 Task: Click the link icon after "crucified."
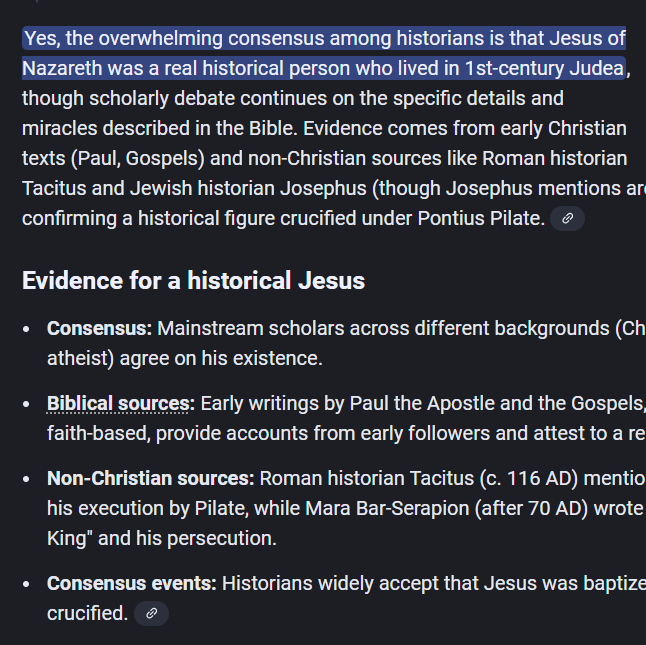tap(151, 613)
